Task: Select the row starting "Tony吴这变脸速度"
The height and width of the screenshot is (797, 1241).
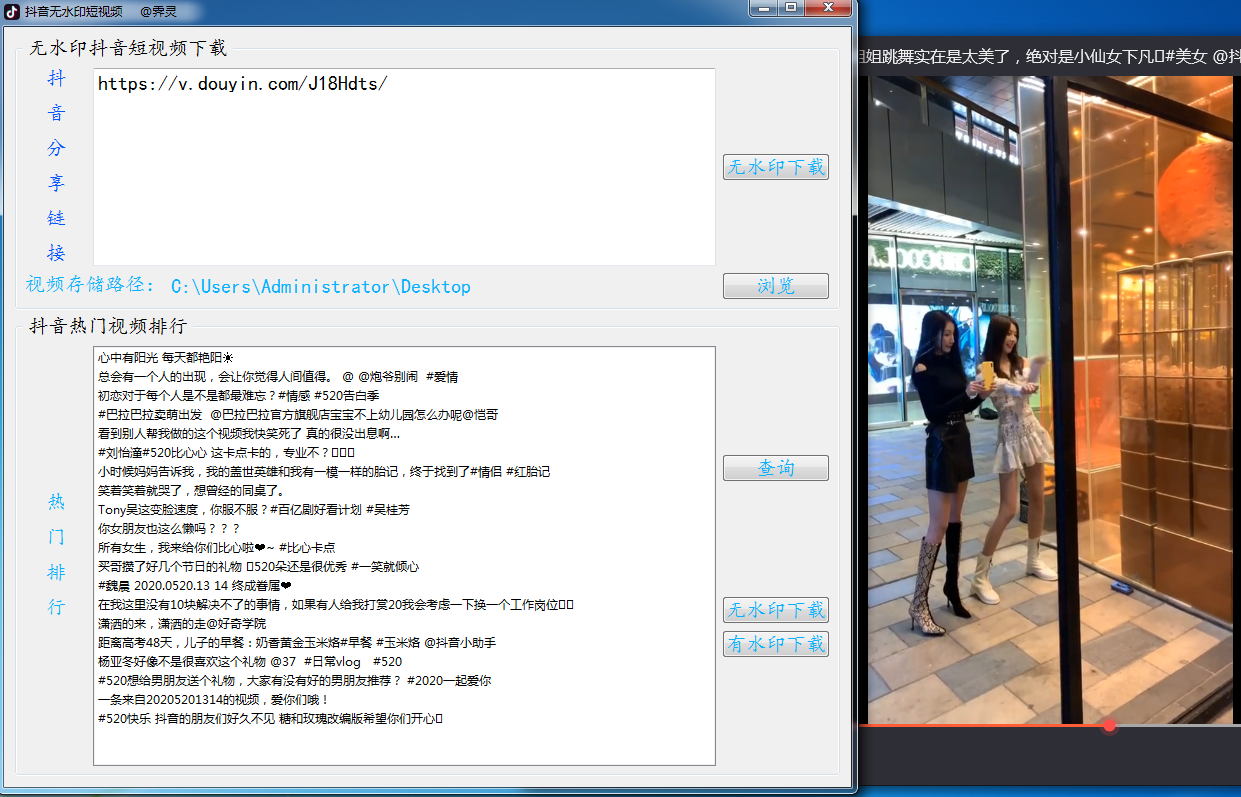Action: [x=404, y=509]
